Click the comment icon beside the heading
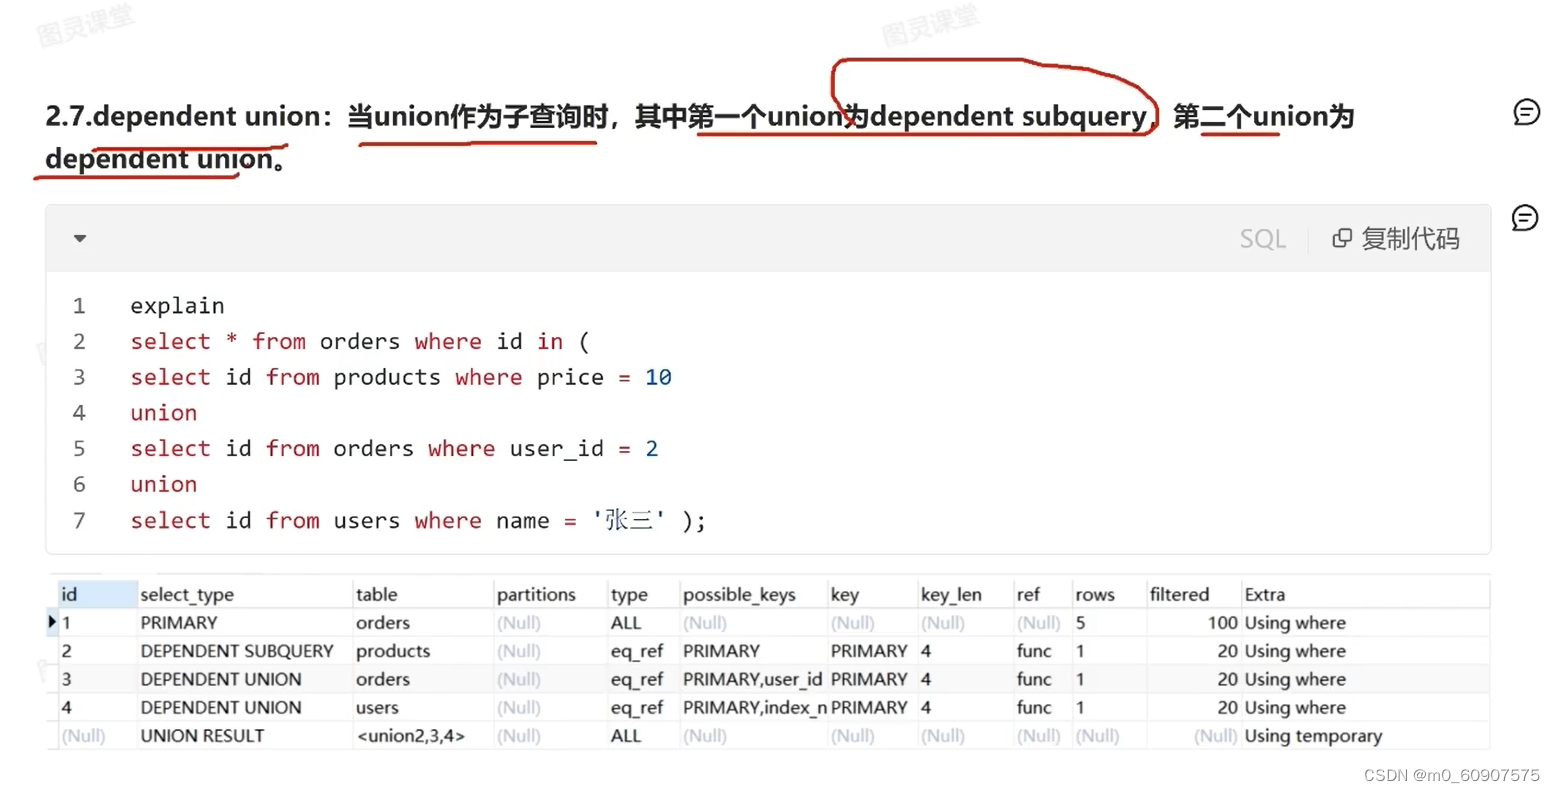The image size is (1555, 793). [1526, 112]
